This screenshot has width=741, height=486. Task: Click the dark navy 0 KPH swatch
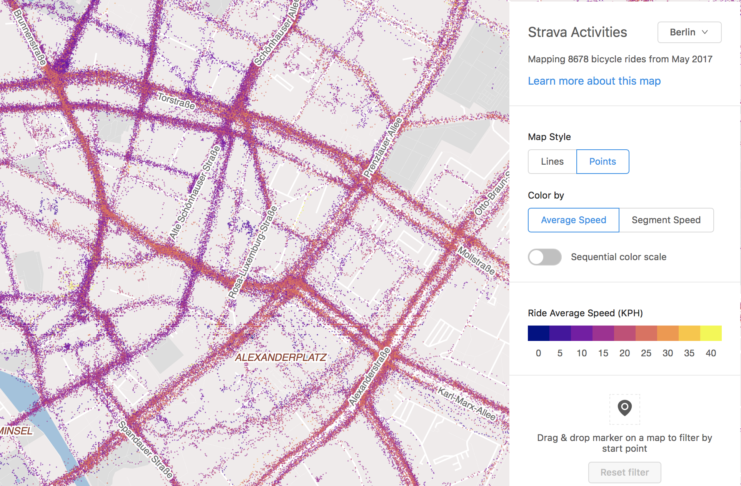click(x=538, y=333)
